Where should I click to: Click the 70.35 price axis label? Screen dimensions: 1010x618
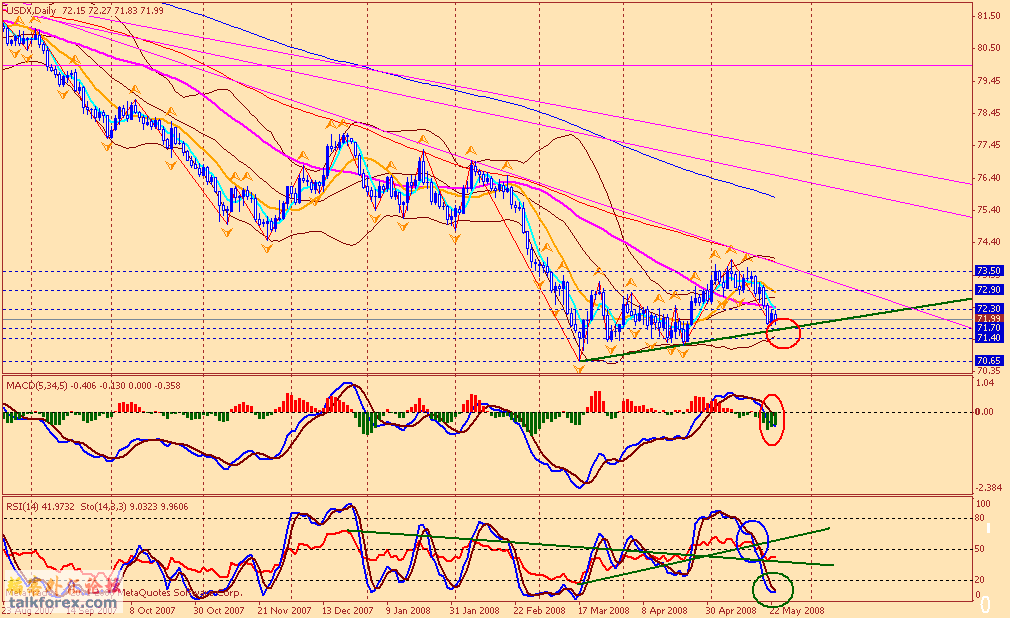coord(989,371)
